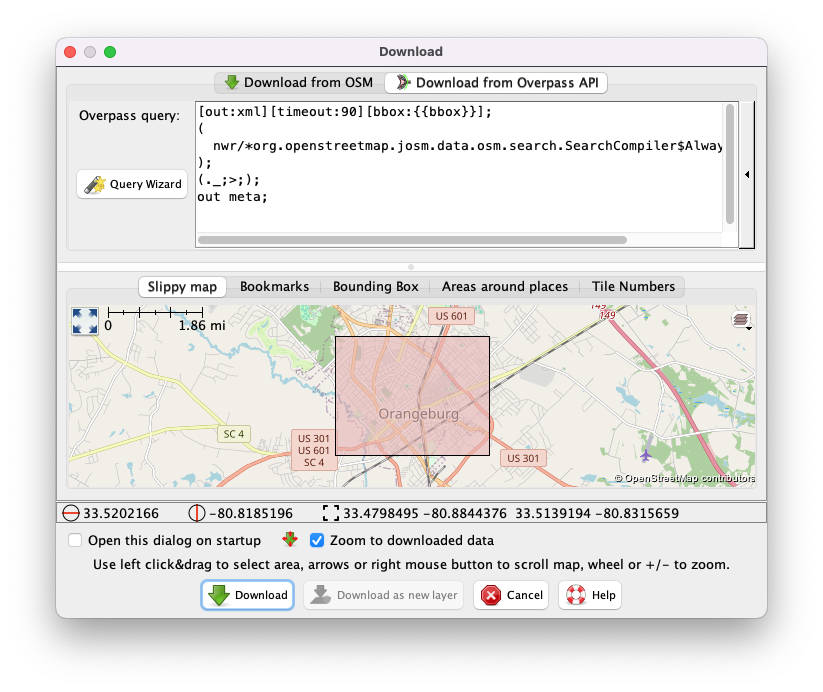Switch to the Bookmarks tab
Screen dimensions: 823x692
(x=274, y=287)
